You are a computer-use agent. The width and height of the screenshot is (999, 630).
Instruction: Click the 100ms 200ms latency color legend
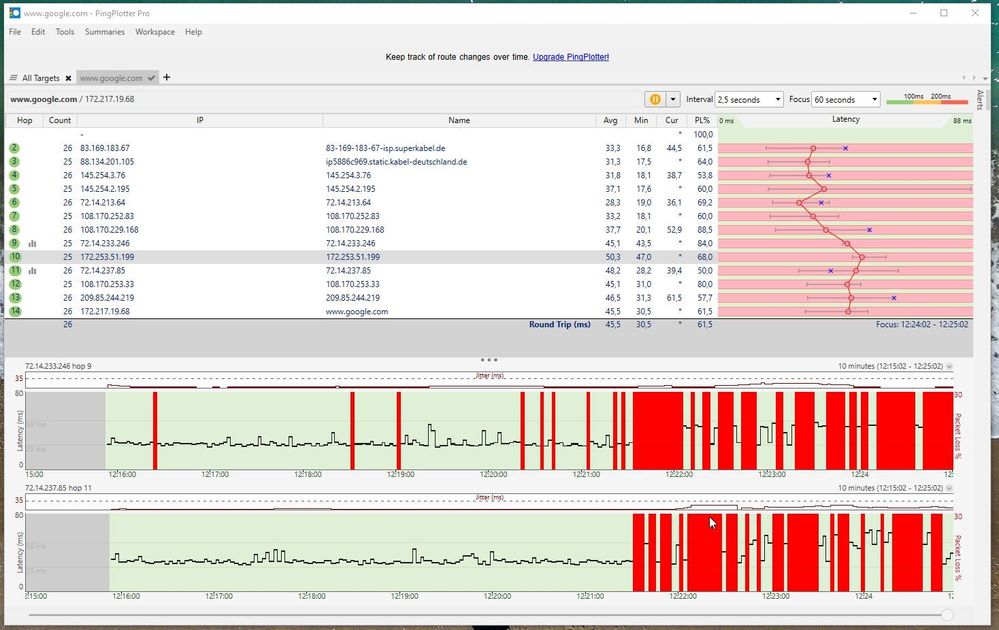[927, 99]
